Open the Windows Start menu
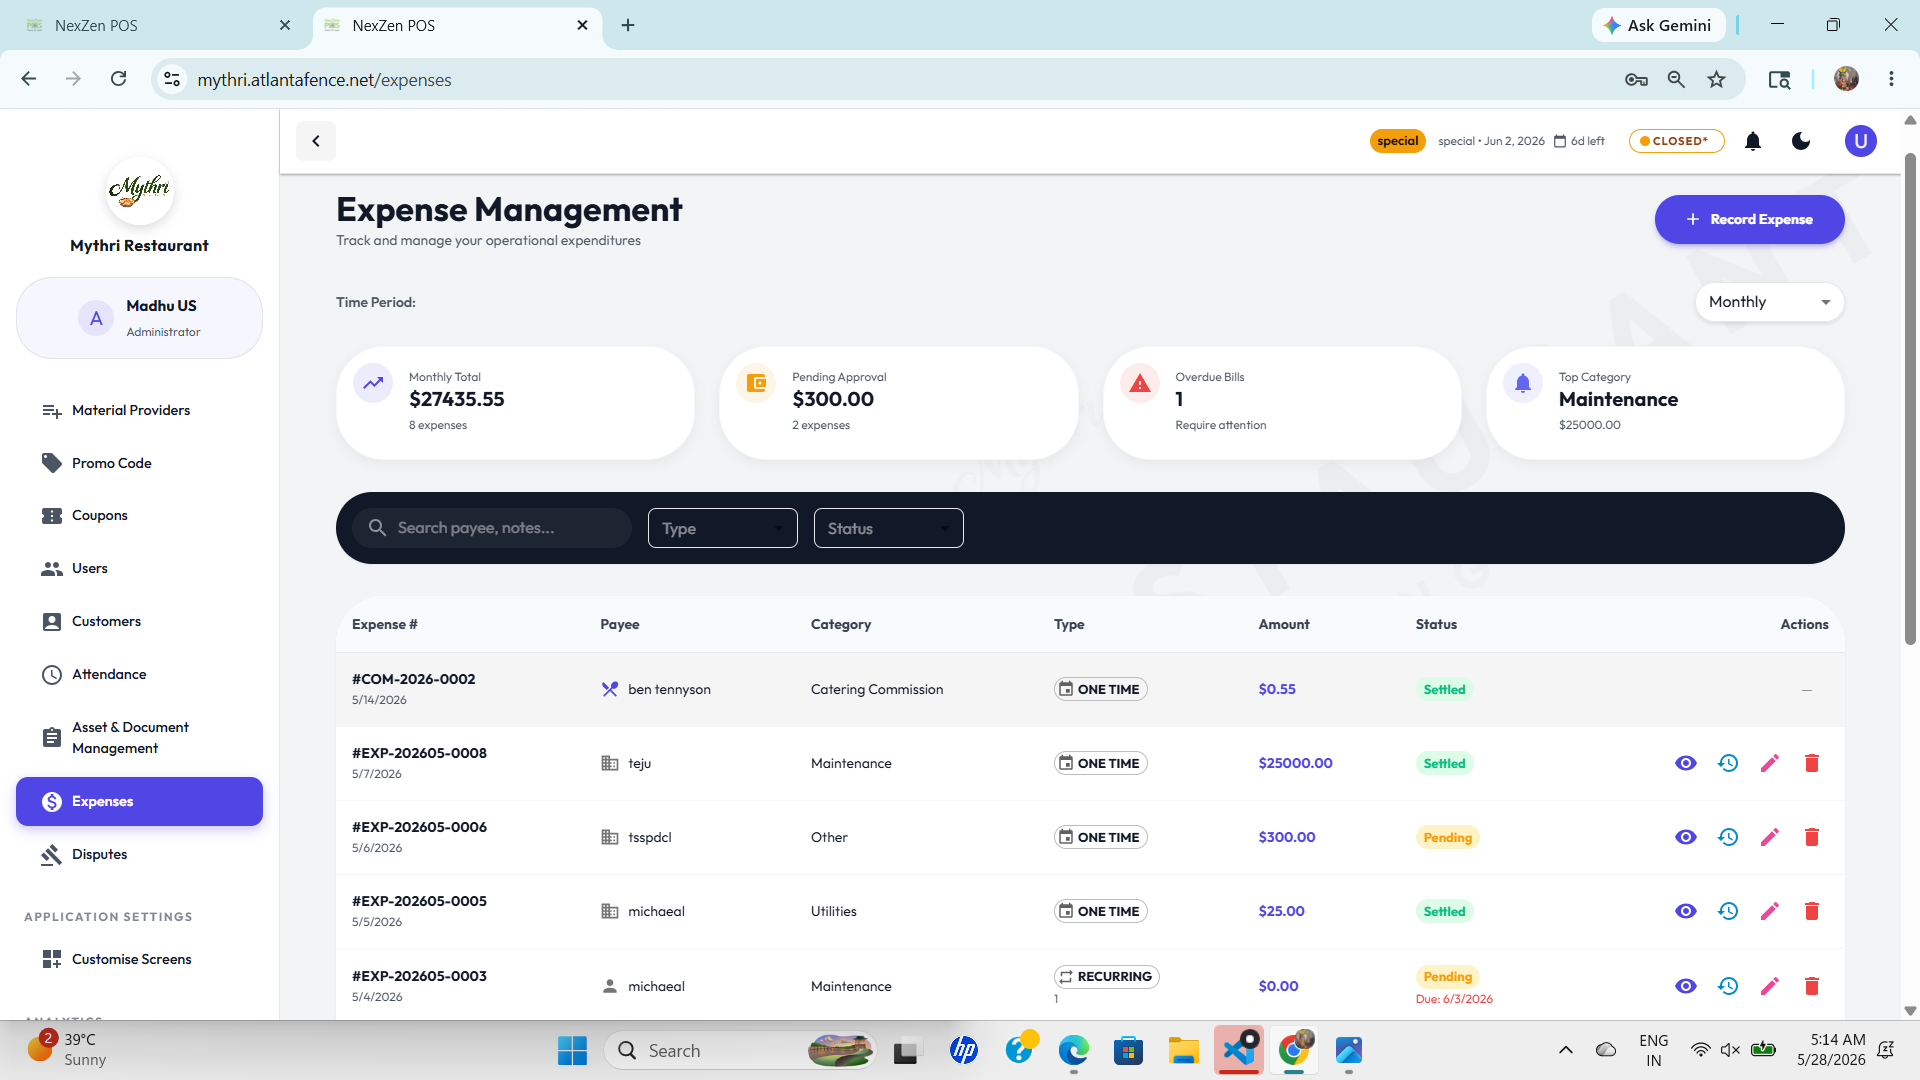Screen dimensions: 1920x1080 (x=572, y=1051)
